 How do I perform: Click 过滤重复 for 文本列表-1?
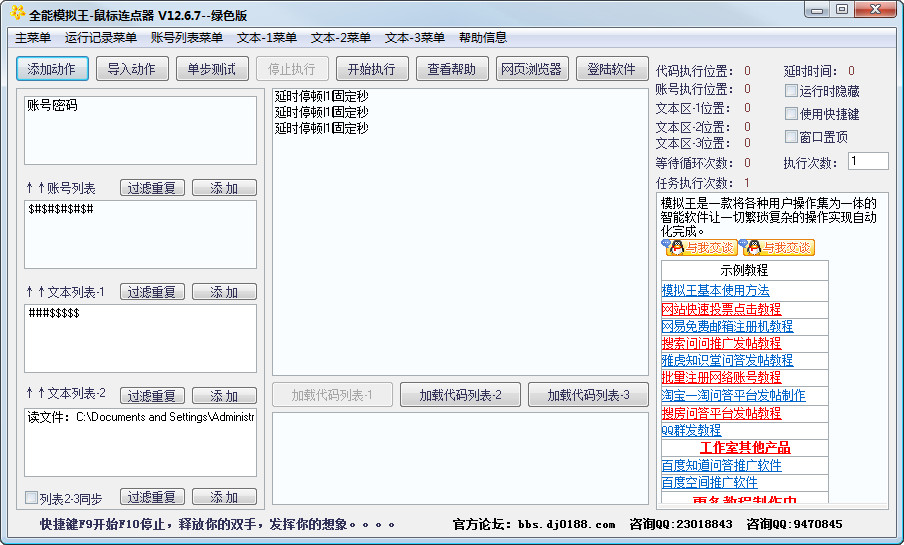click(x=152, y=292)
